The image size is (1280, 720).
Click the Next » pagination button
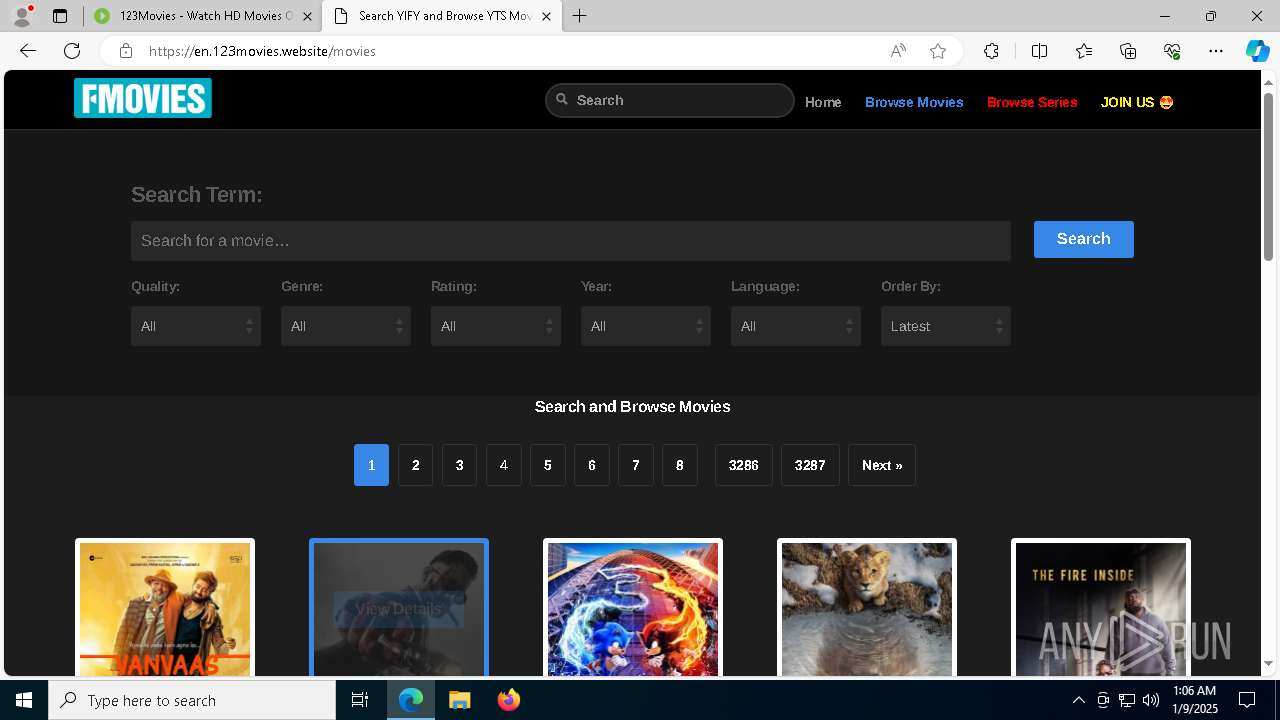coord(882,465)
